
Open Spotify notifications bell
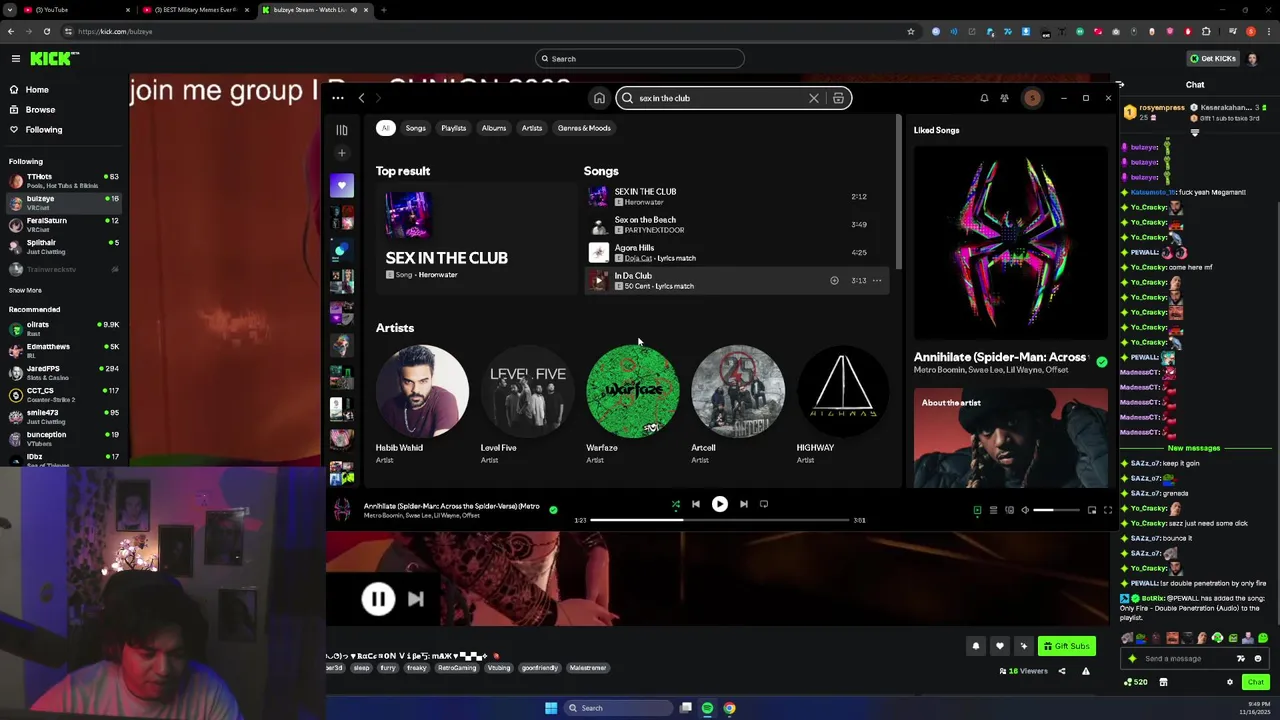[984, 98]
